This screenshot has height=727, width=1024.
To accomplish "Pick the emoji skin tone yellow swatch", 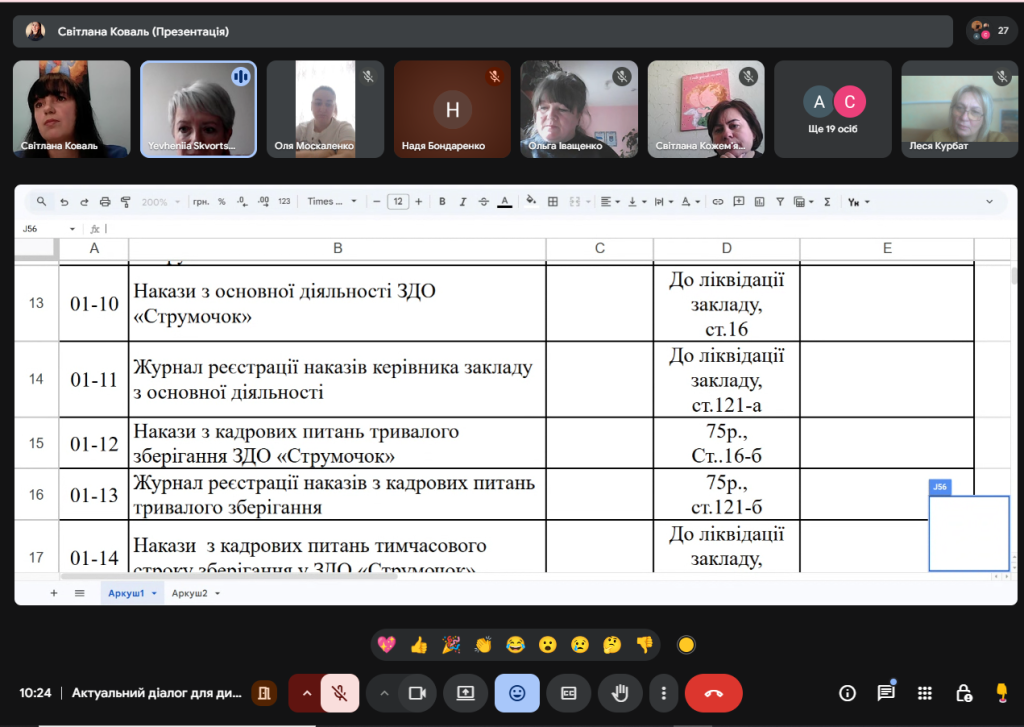I will pyautogui.click(x=686, y=645).
